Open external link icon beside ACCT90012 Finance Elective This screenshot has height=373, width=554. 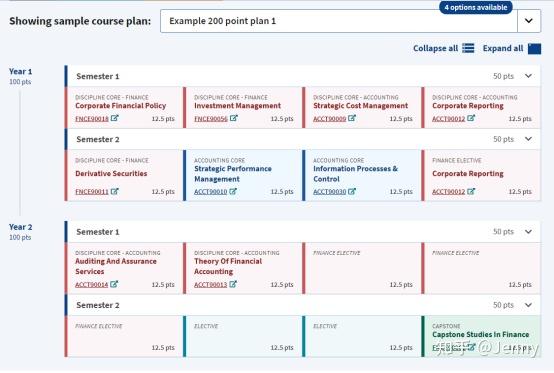[x=471, y=191]
